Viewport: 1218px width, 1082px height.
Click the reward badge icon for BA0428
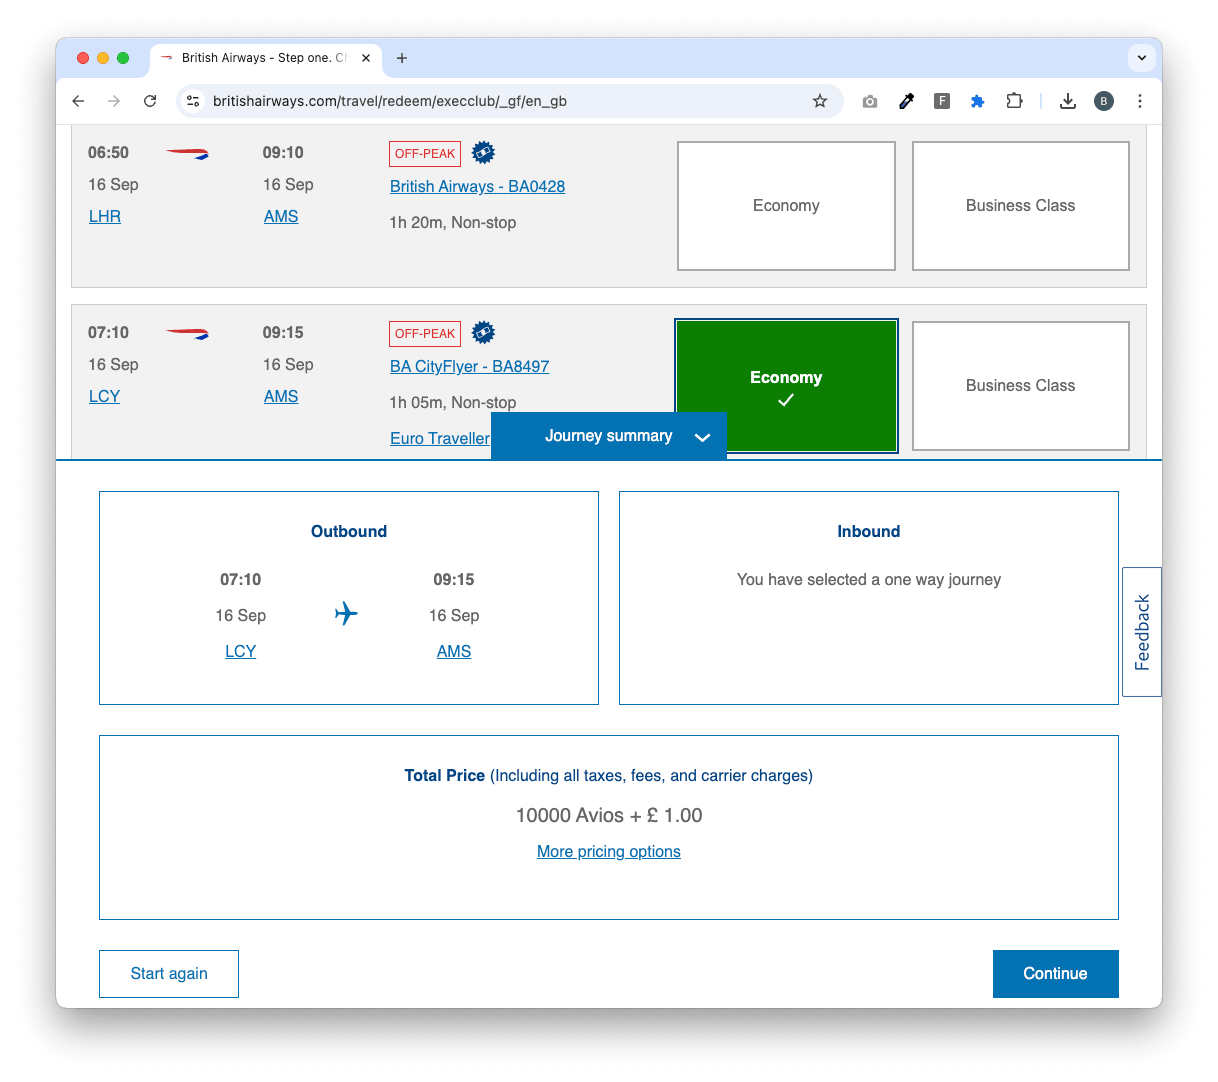click(x=483, y=153)
